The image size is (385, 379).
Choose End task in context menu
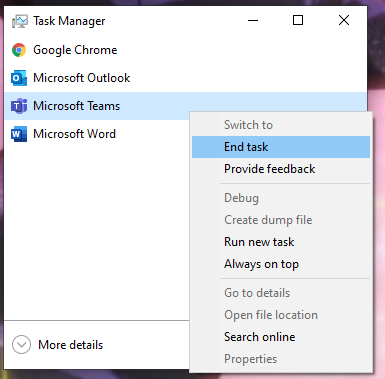(x=281, y=147)
